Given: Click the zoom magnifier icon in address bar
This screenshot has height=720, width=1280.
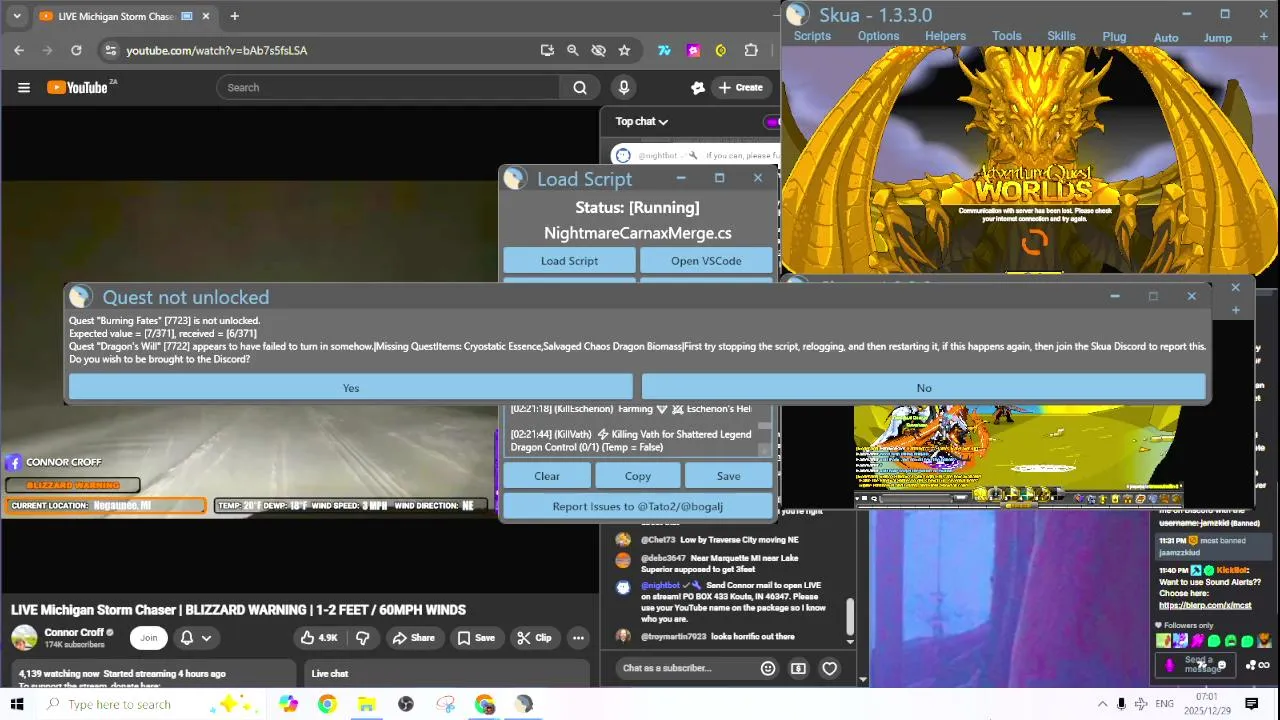Looking at the screenshot, I should [573, 50].
